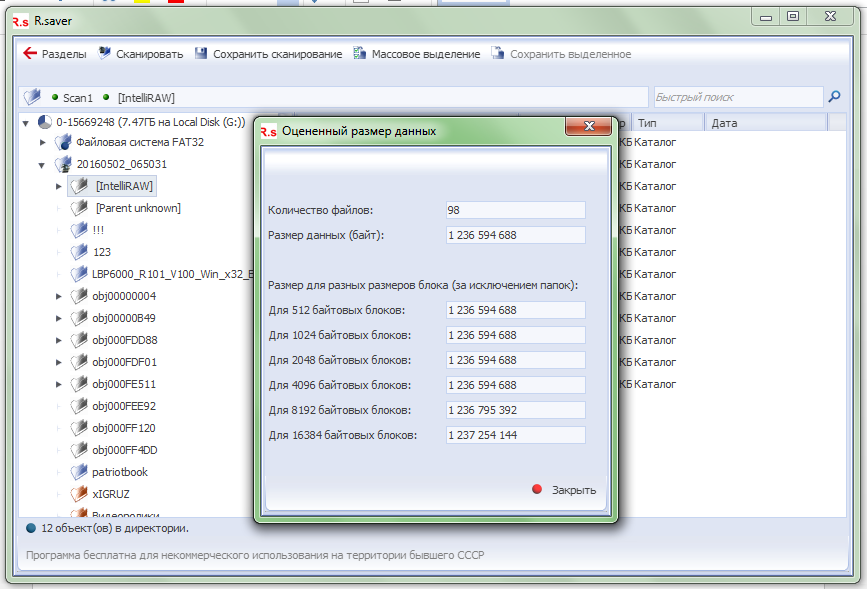This screenshot has width=867, height=589.
Task: Click the search magnifier icon
Action: (834, 97)
